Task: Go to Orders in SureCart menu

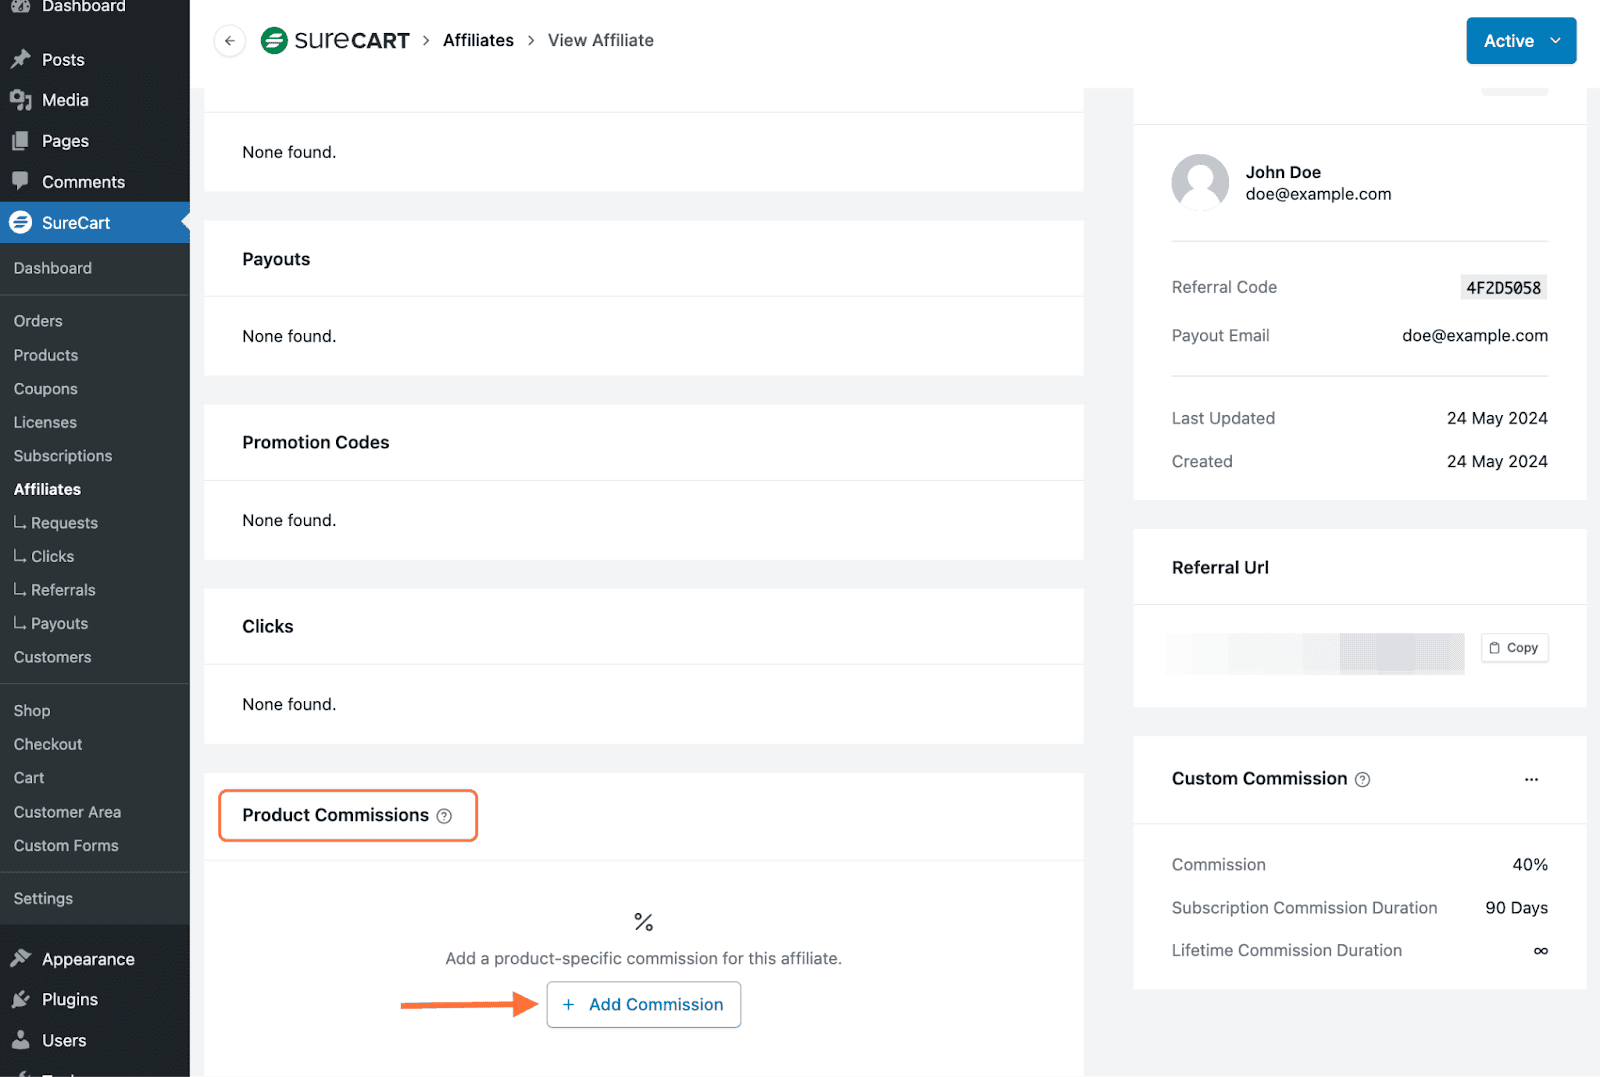Action: click(x=38, y=321)
